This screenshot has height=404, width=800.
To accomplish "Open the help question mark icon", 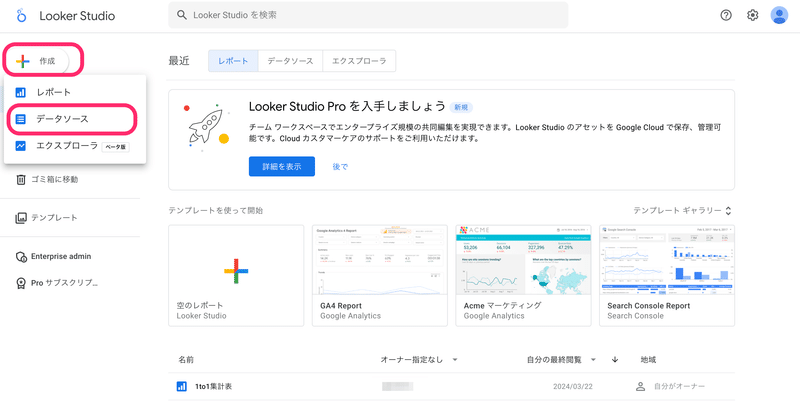I will [x=726, y=15].
